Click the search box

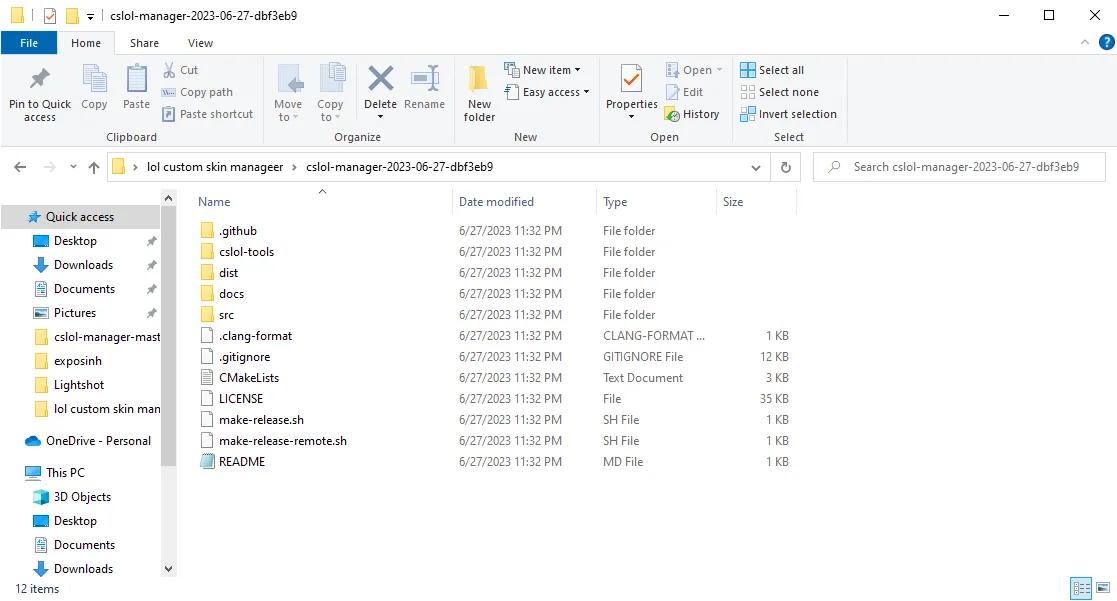(960, 167)
